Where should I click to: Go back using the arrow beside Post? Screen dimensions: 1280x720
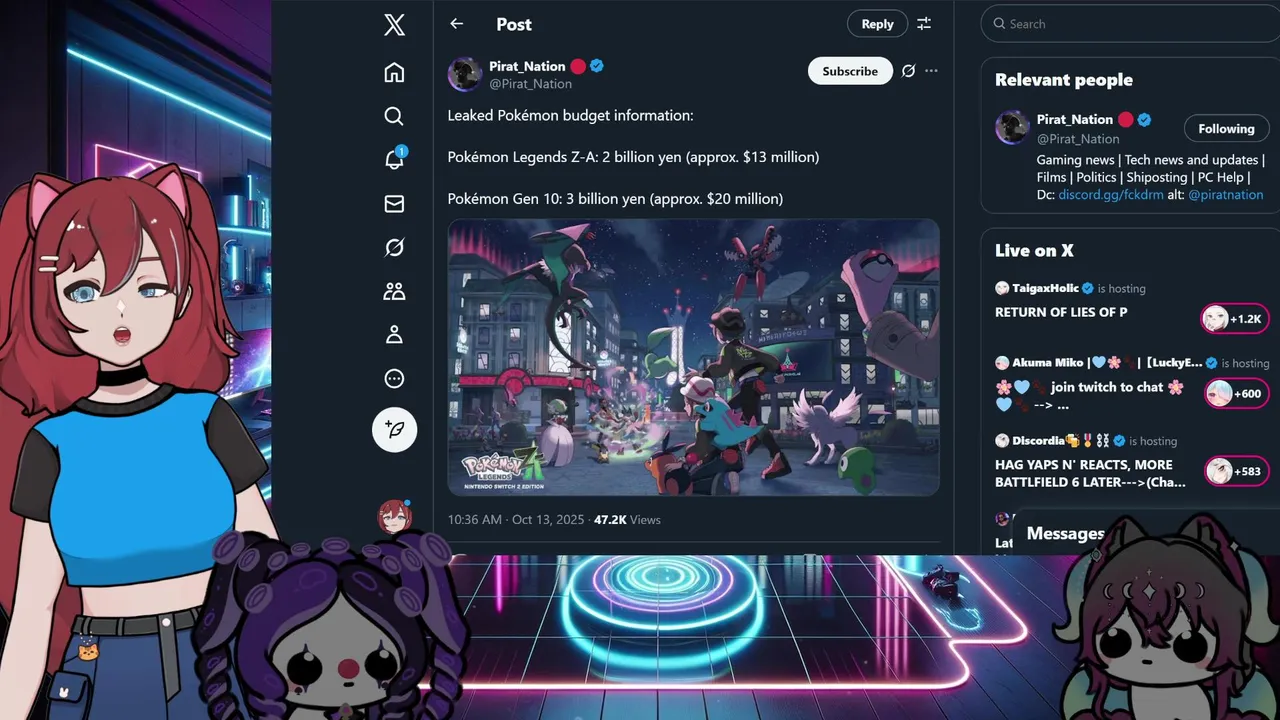pyautogui.click(x=457, y=24)
